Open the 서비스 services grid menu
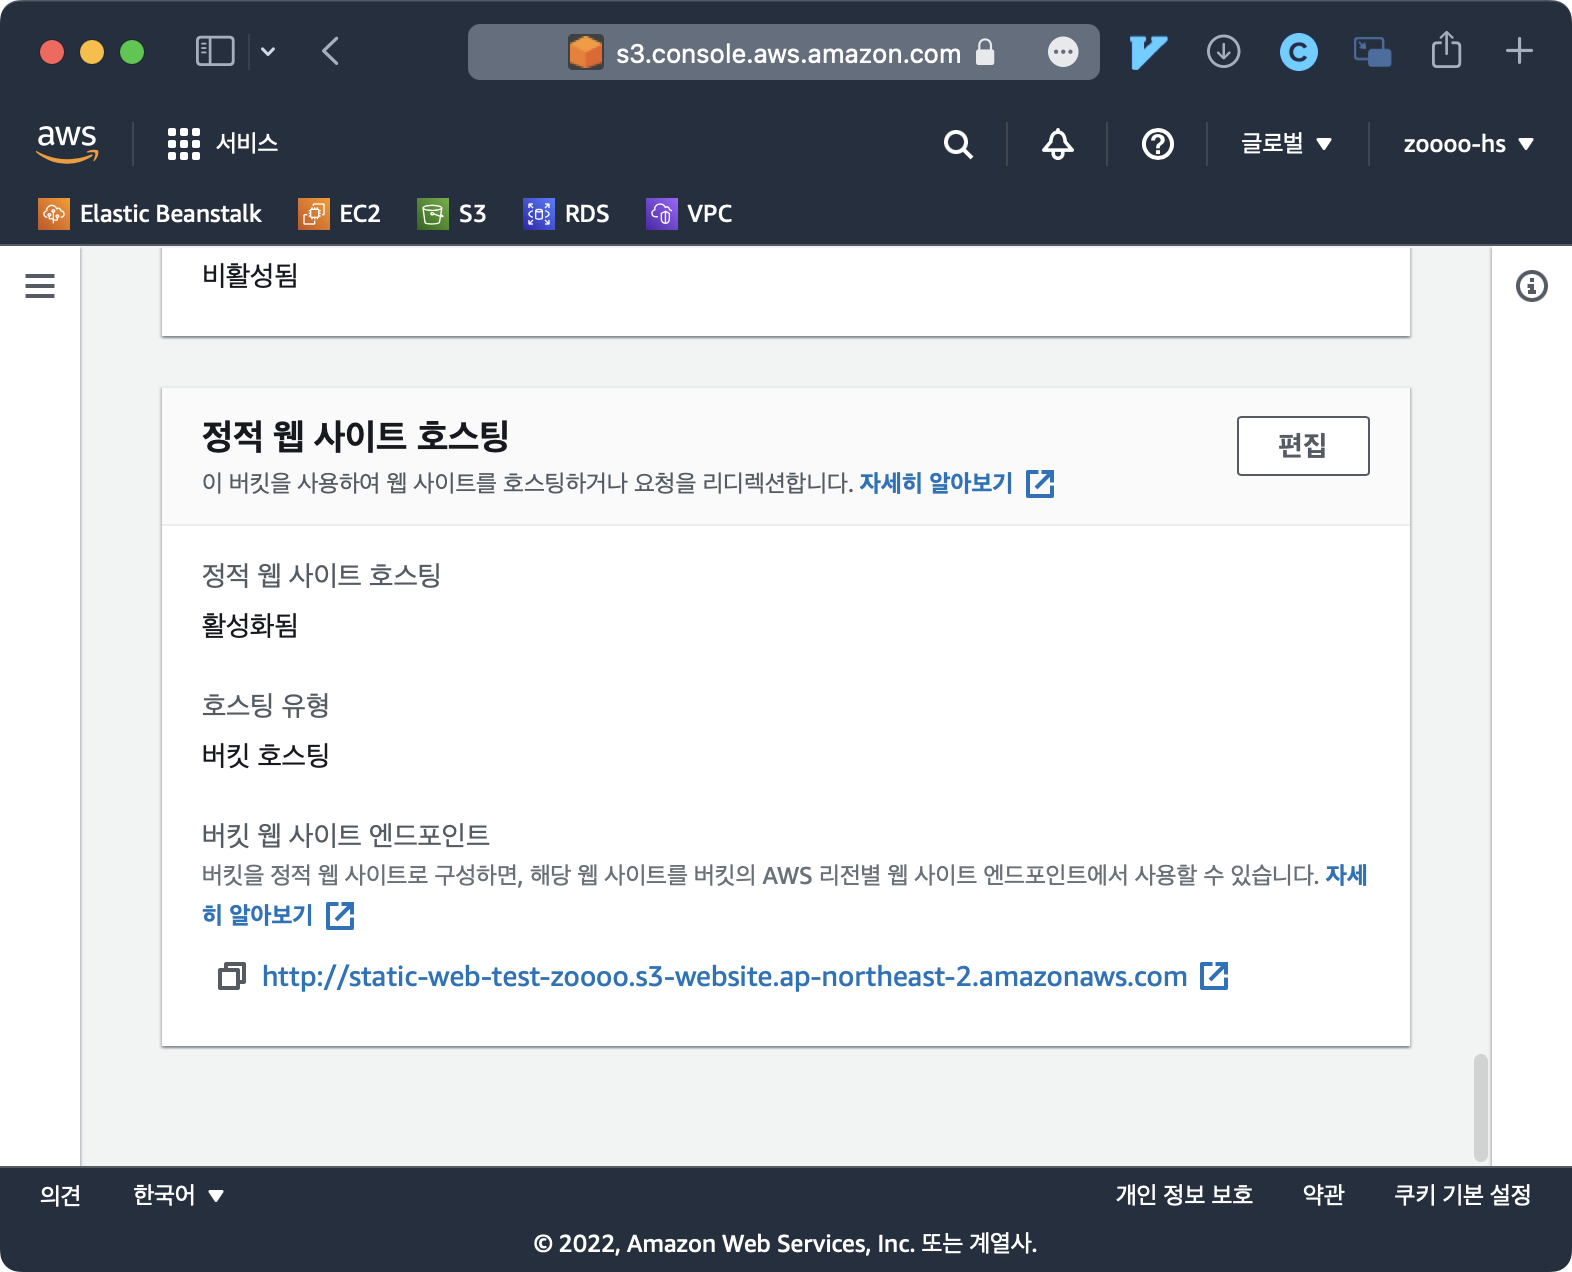The image size is (1572, 1272). click(222, 143)
